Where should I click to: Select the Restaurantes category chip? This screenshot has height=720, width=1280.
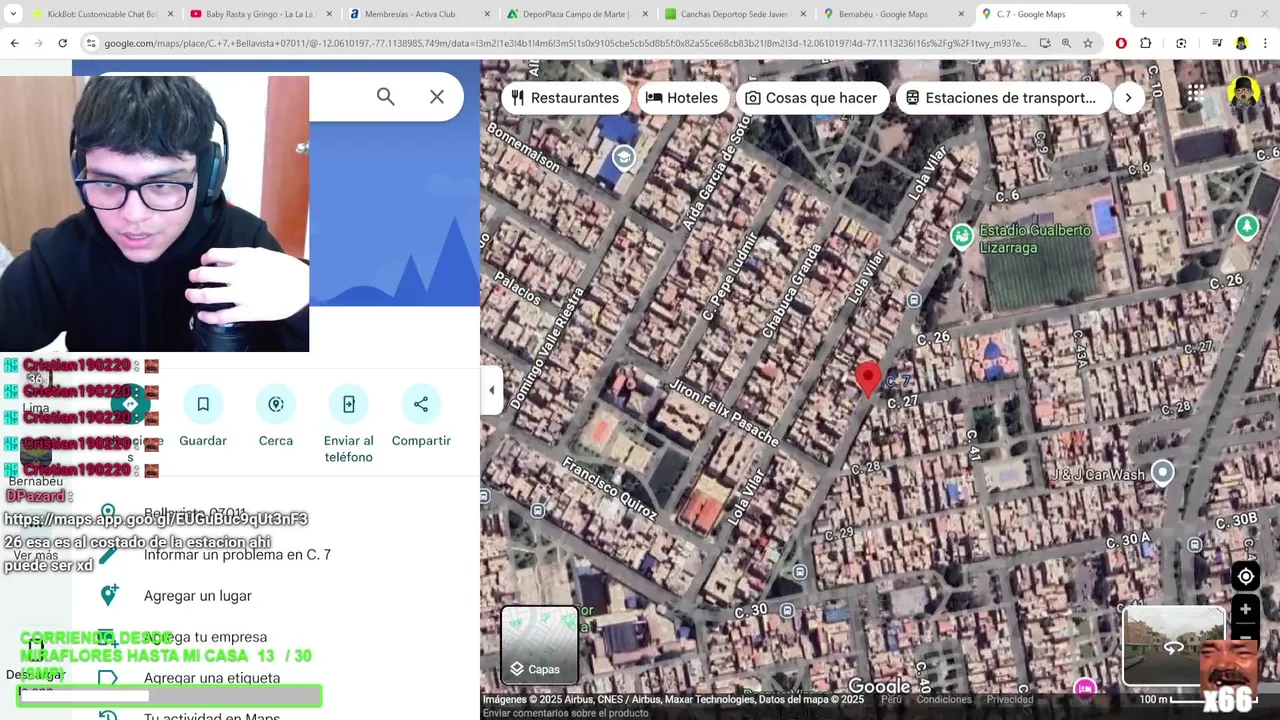565,98
